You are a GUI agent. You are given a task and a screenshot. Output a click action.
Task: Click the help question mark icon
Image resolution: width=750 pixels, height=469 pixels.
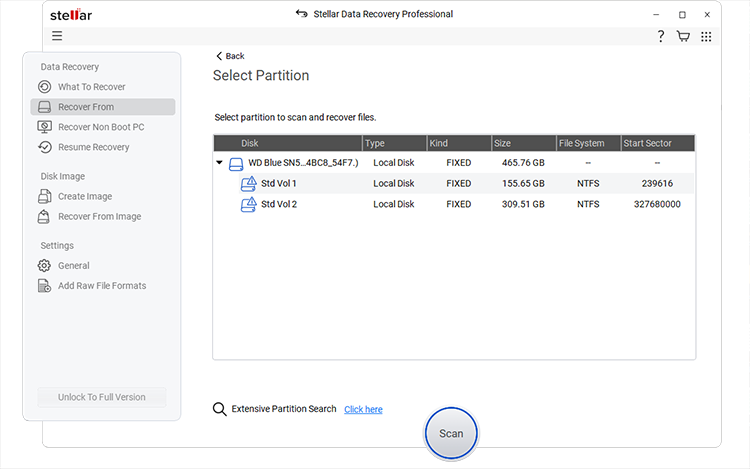click(661, 36)
